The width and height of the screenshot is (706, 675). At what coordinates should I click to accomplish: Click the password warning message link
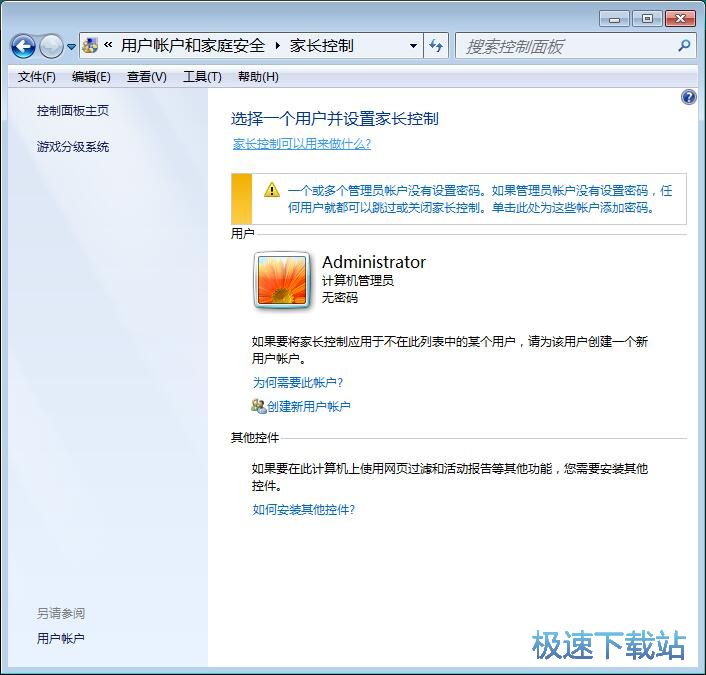coord(480,199)
